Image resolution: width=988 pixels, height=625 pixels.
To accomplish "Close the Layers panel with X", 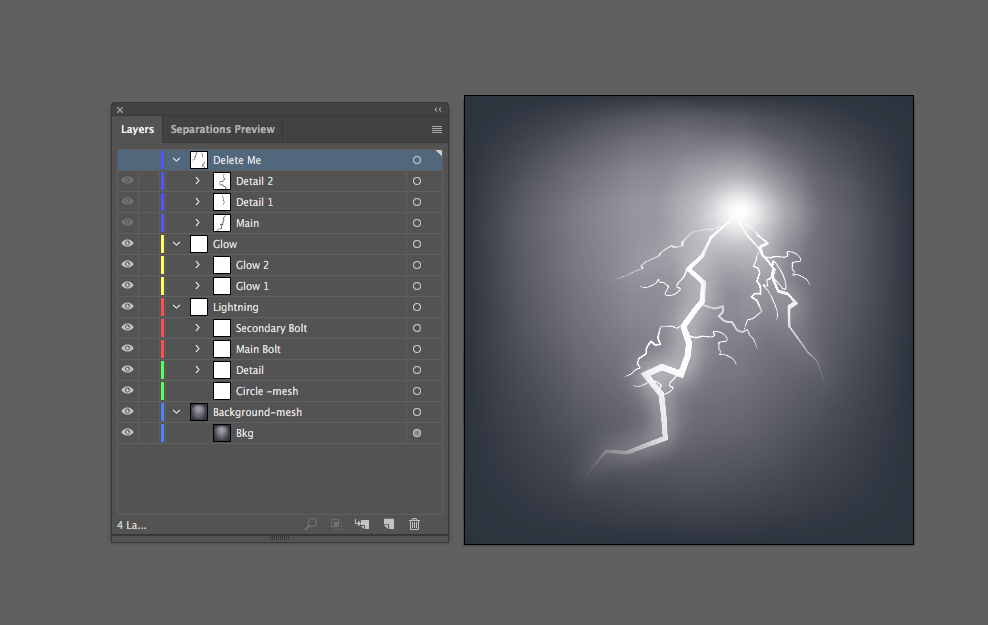I will point(120,110).
